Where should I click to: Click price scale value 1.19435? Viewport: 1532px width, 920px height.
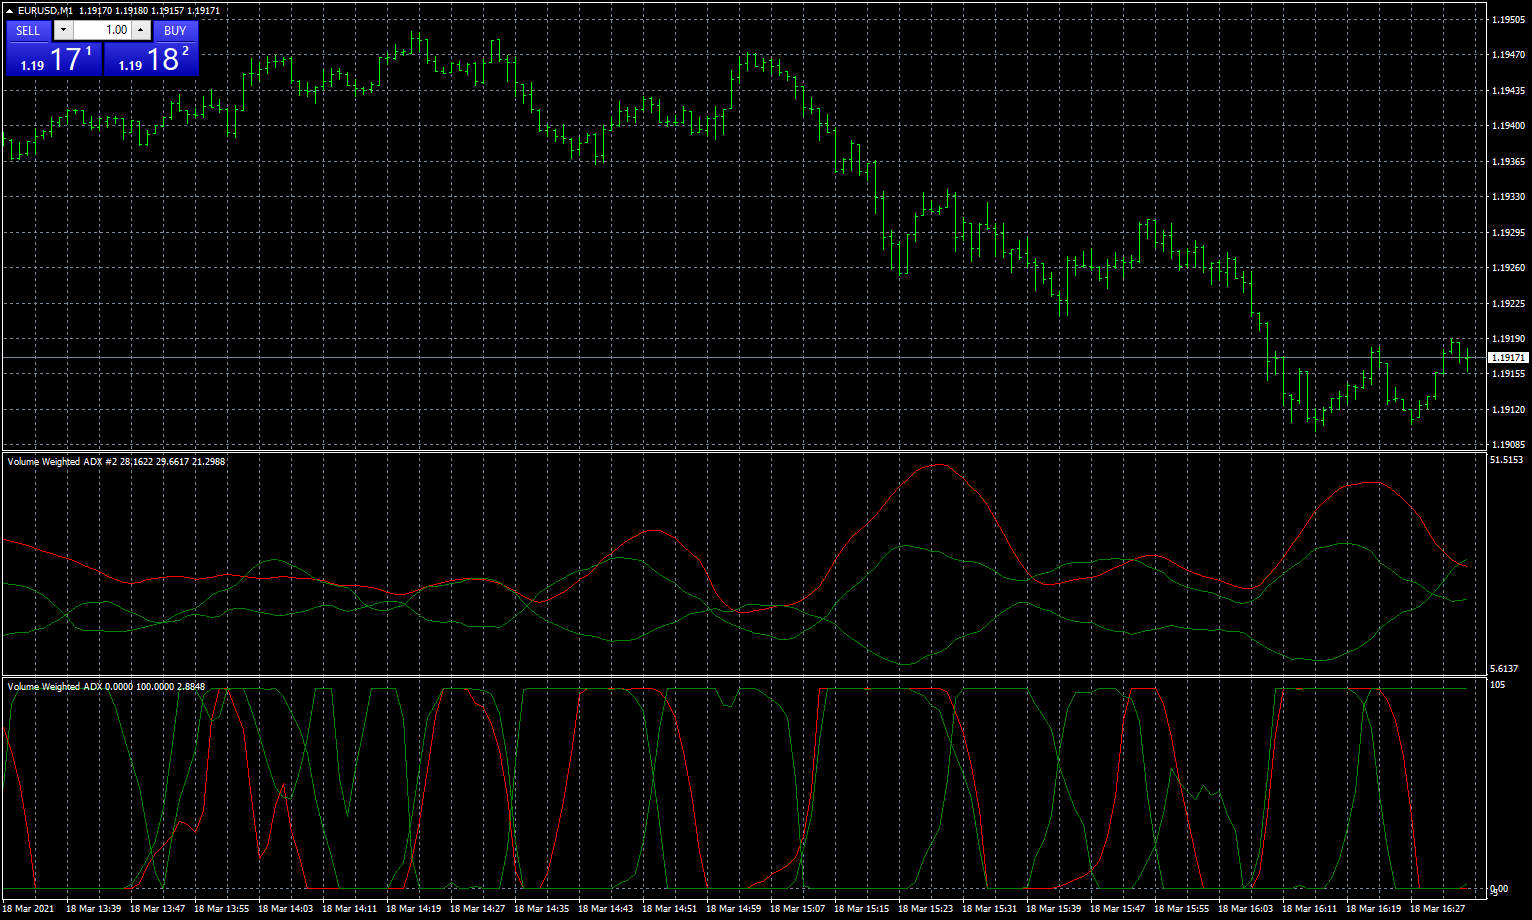pyautogui.click(x=1508, y=91)
